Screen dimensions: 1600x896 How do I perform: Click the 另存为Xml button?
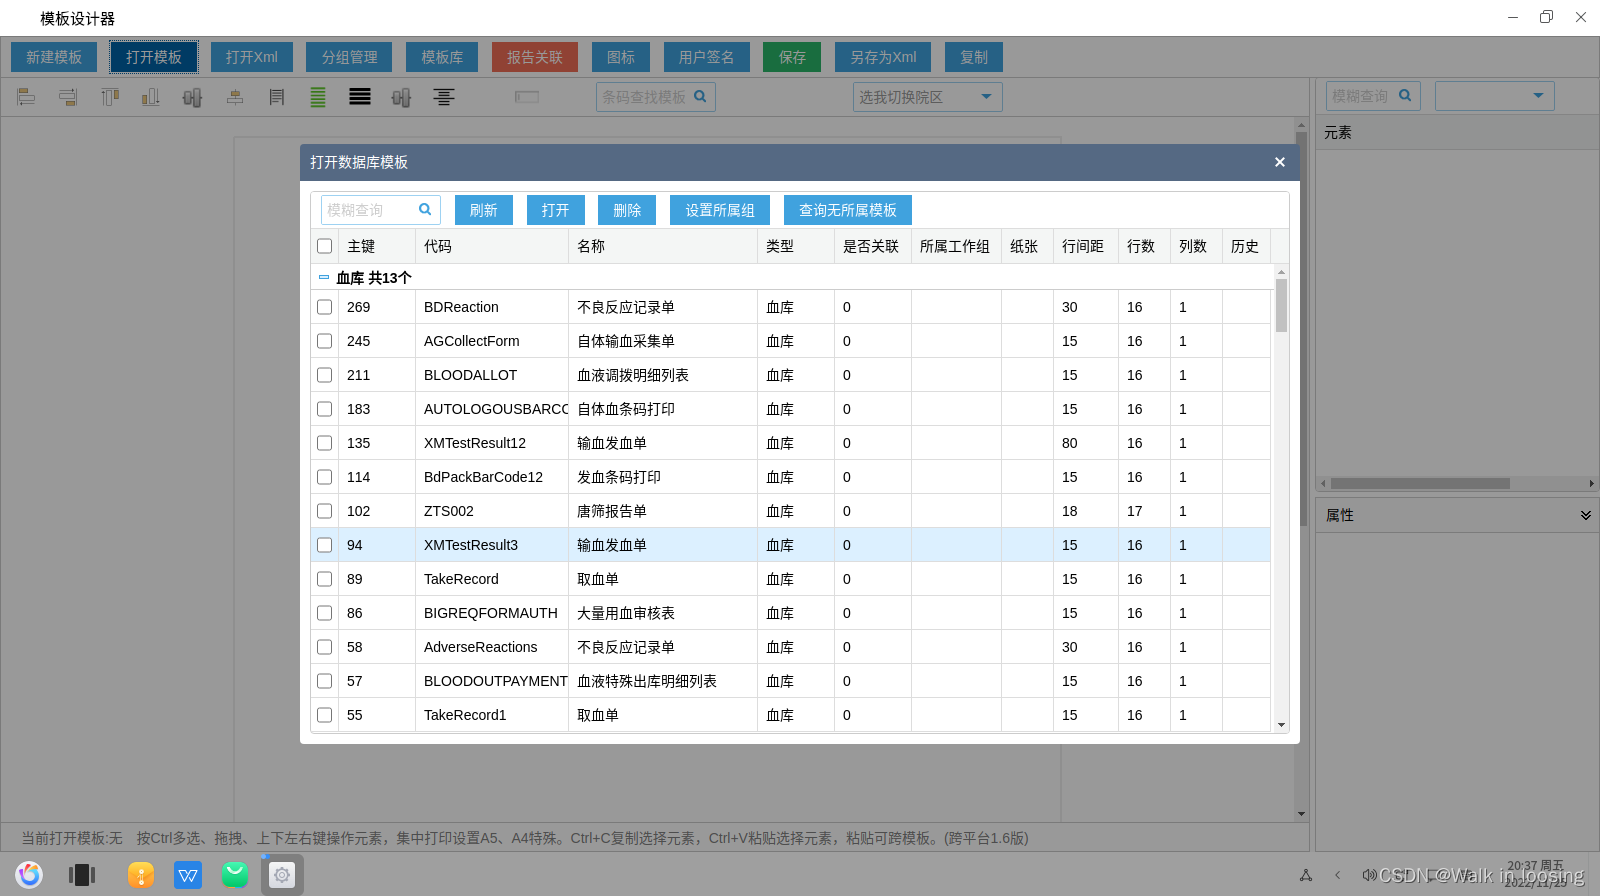tap(883, 57)
